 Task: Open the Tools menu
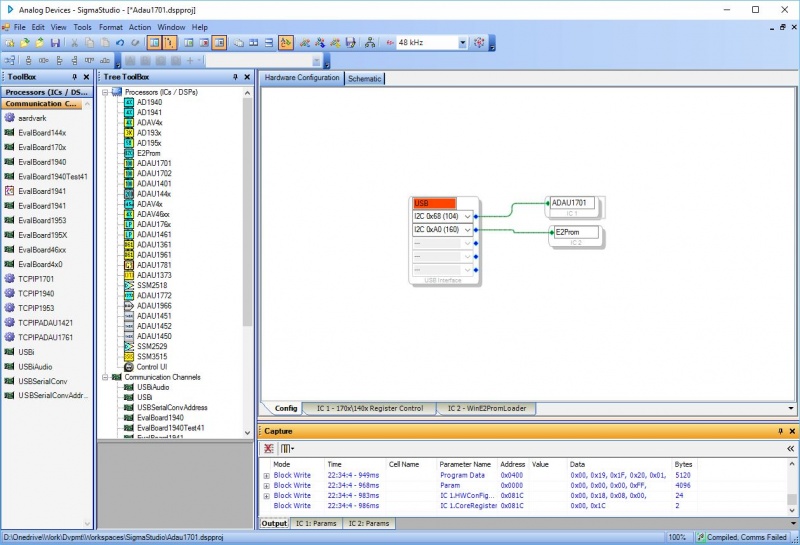pos(82,27)
